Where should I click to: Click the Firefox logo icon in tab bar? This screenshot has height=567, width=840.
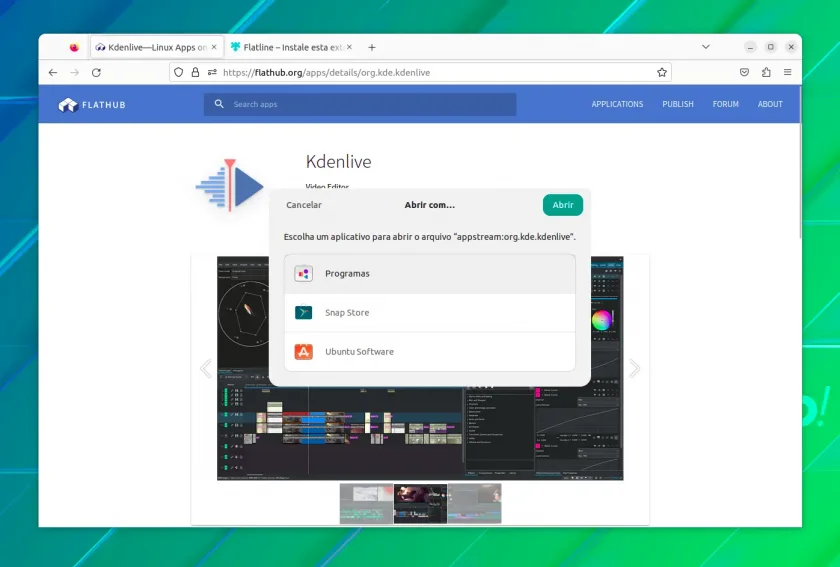(74, 47)
